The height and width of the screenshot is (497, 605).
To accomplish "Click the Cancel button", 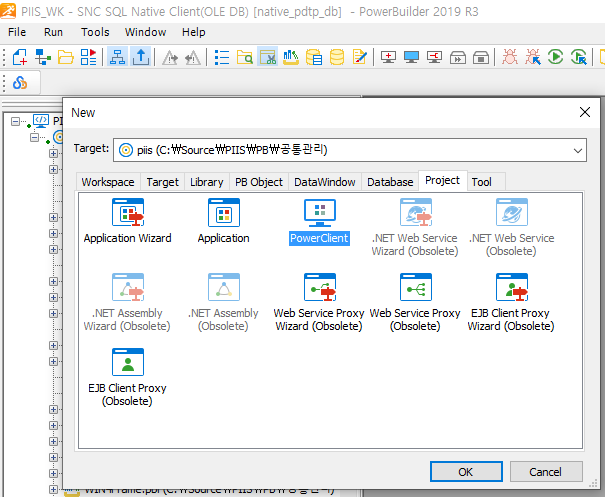I will 546,472.
